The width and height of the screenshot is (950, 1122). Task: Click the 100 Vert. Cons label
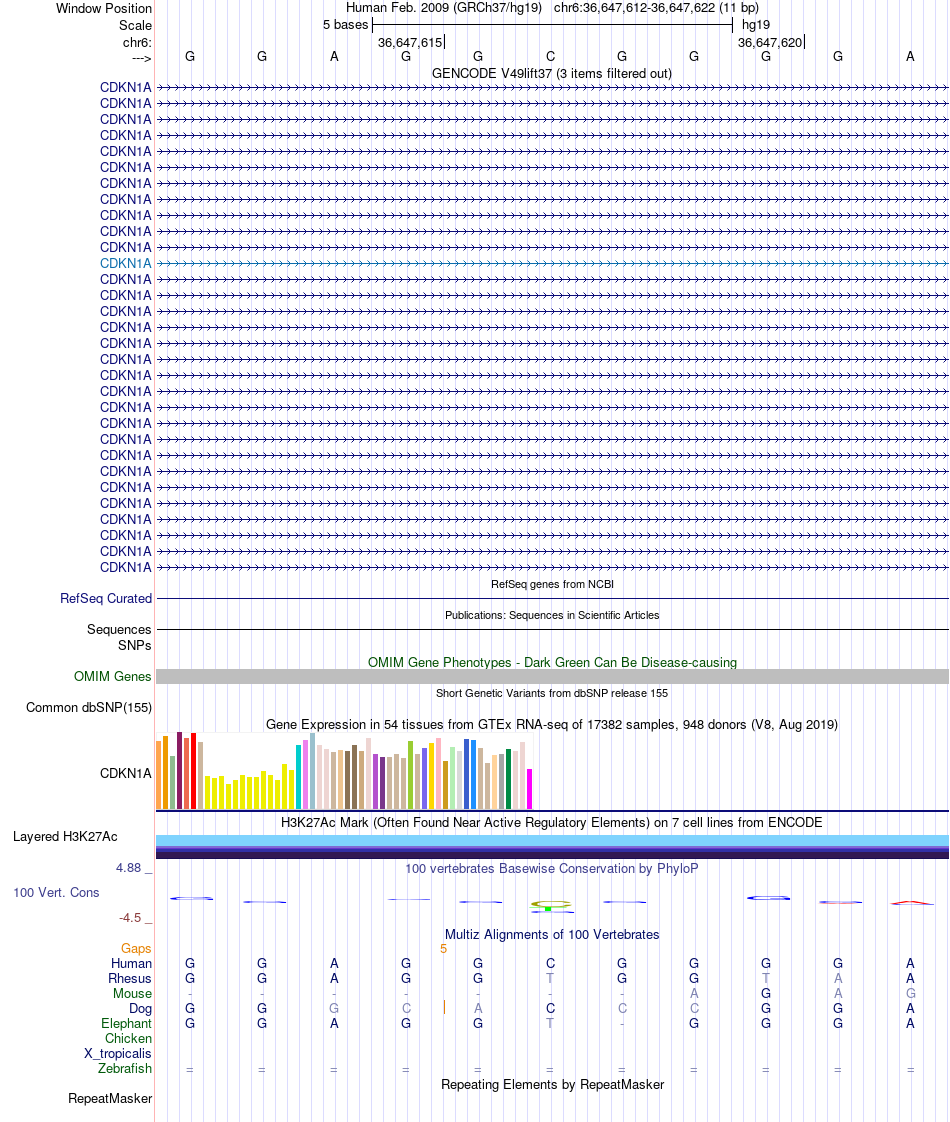[56, 892]
